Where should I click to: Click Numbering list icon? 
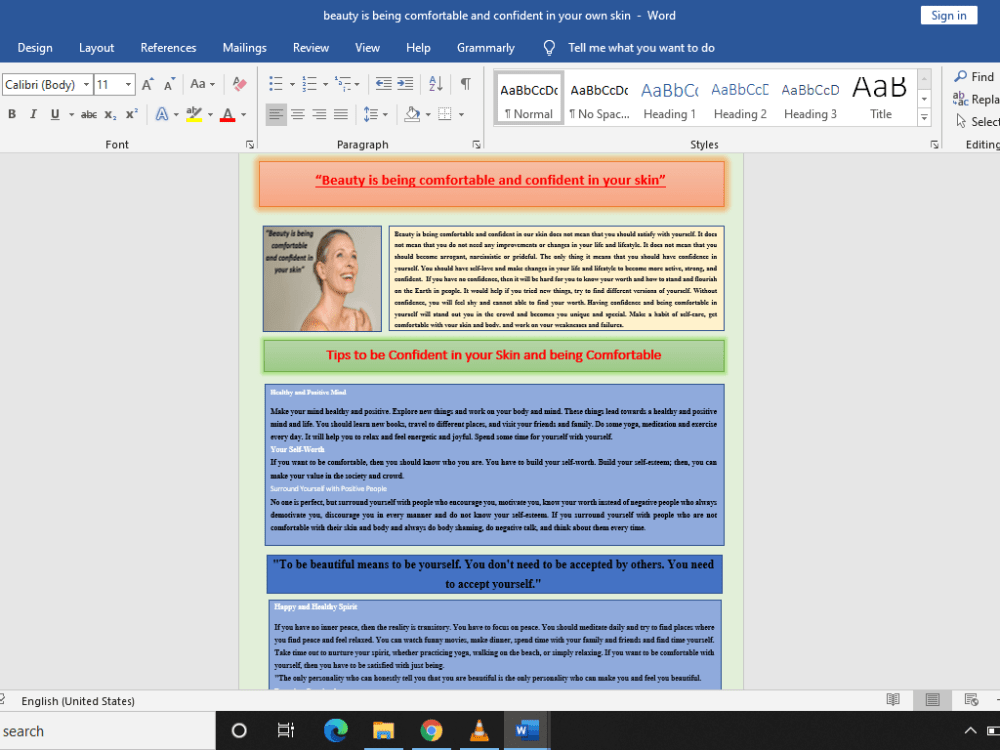[x=309, y=84]
